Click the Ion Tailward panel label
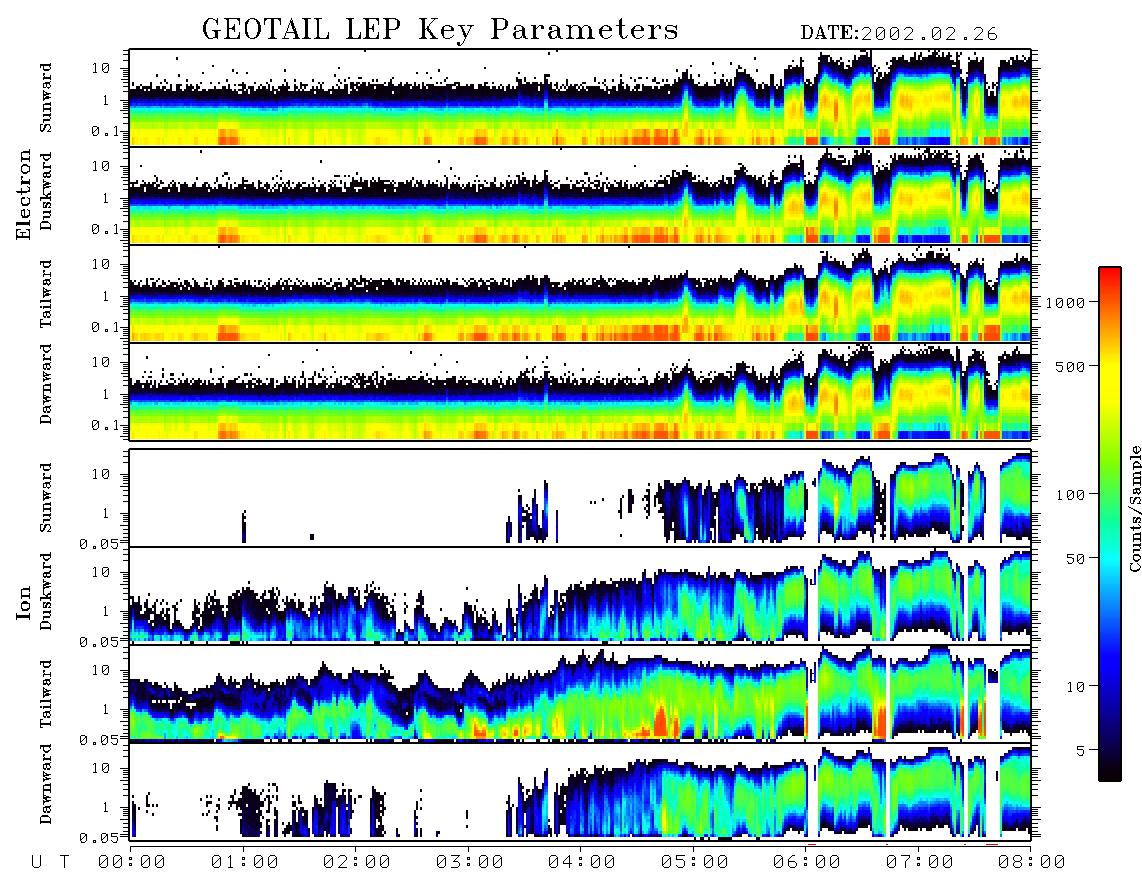 click(46, 694)
